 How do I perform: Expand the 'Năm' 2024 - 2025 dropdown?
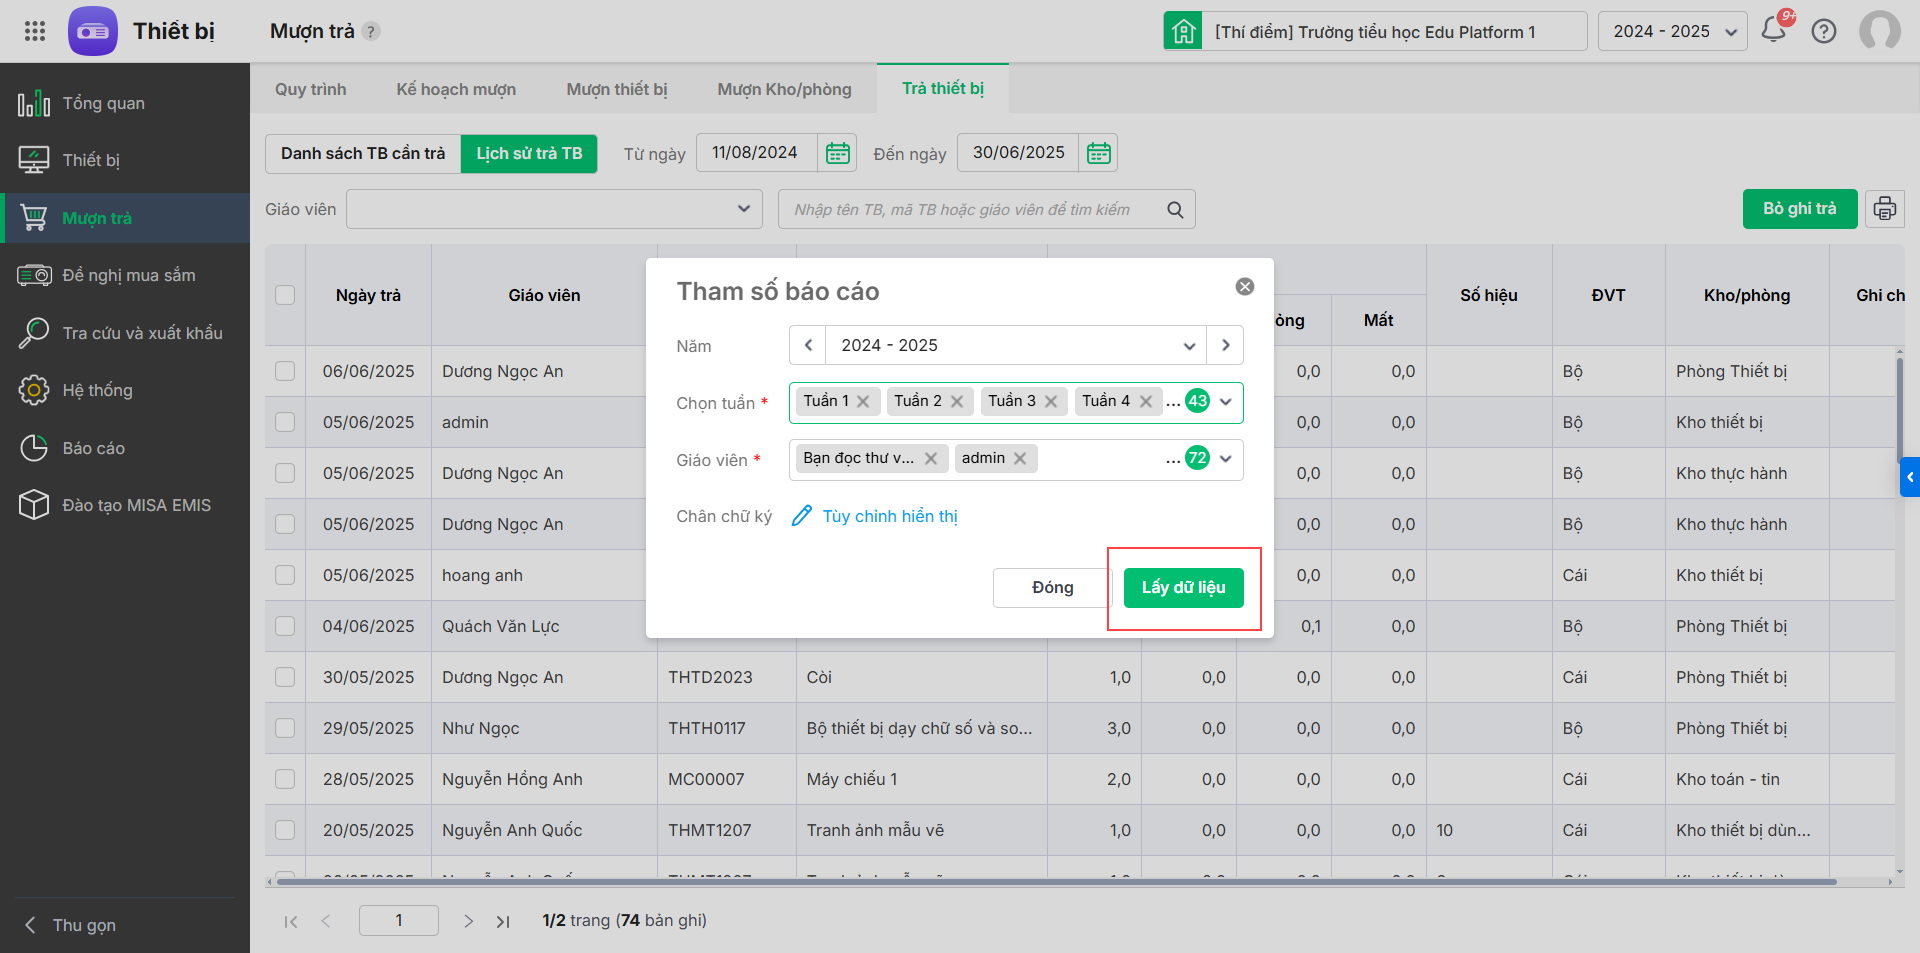[1189, 346]
